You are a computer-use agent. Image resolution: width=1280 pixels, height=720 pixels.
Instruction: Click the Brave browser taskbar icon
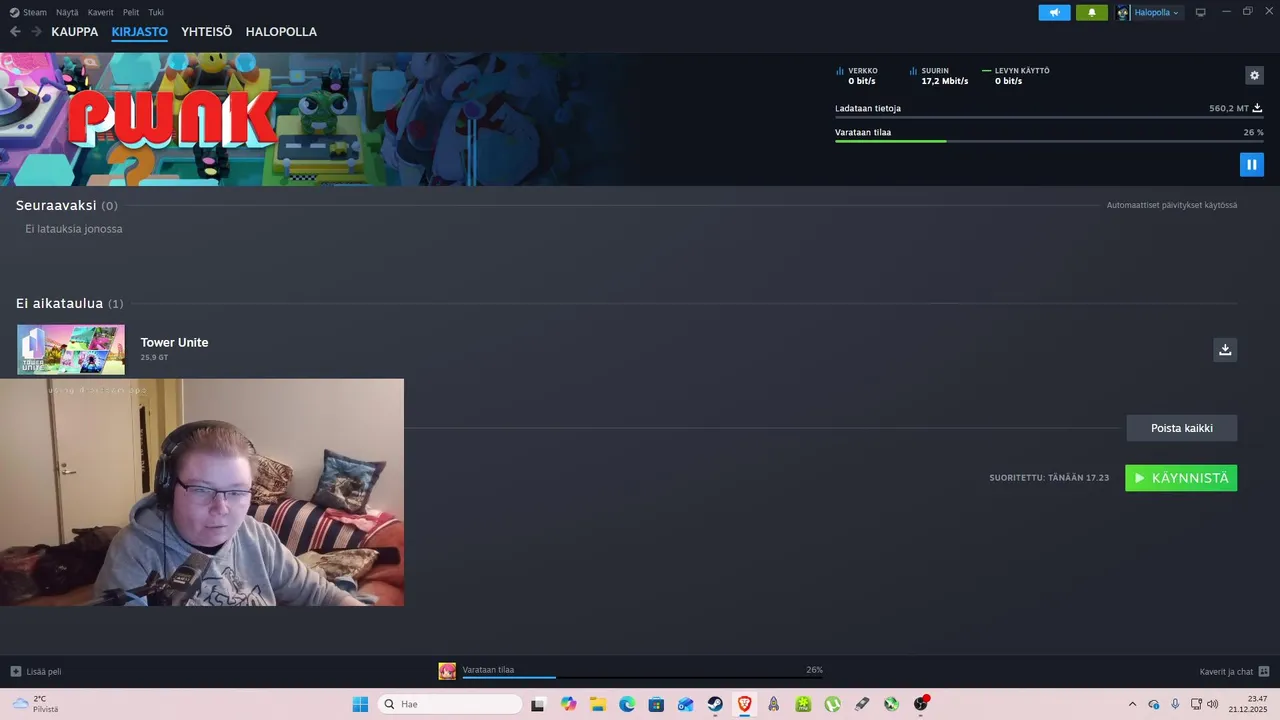[x=744, y=704]
